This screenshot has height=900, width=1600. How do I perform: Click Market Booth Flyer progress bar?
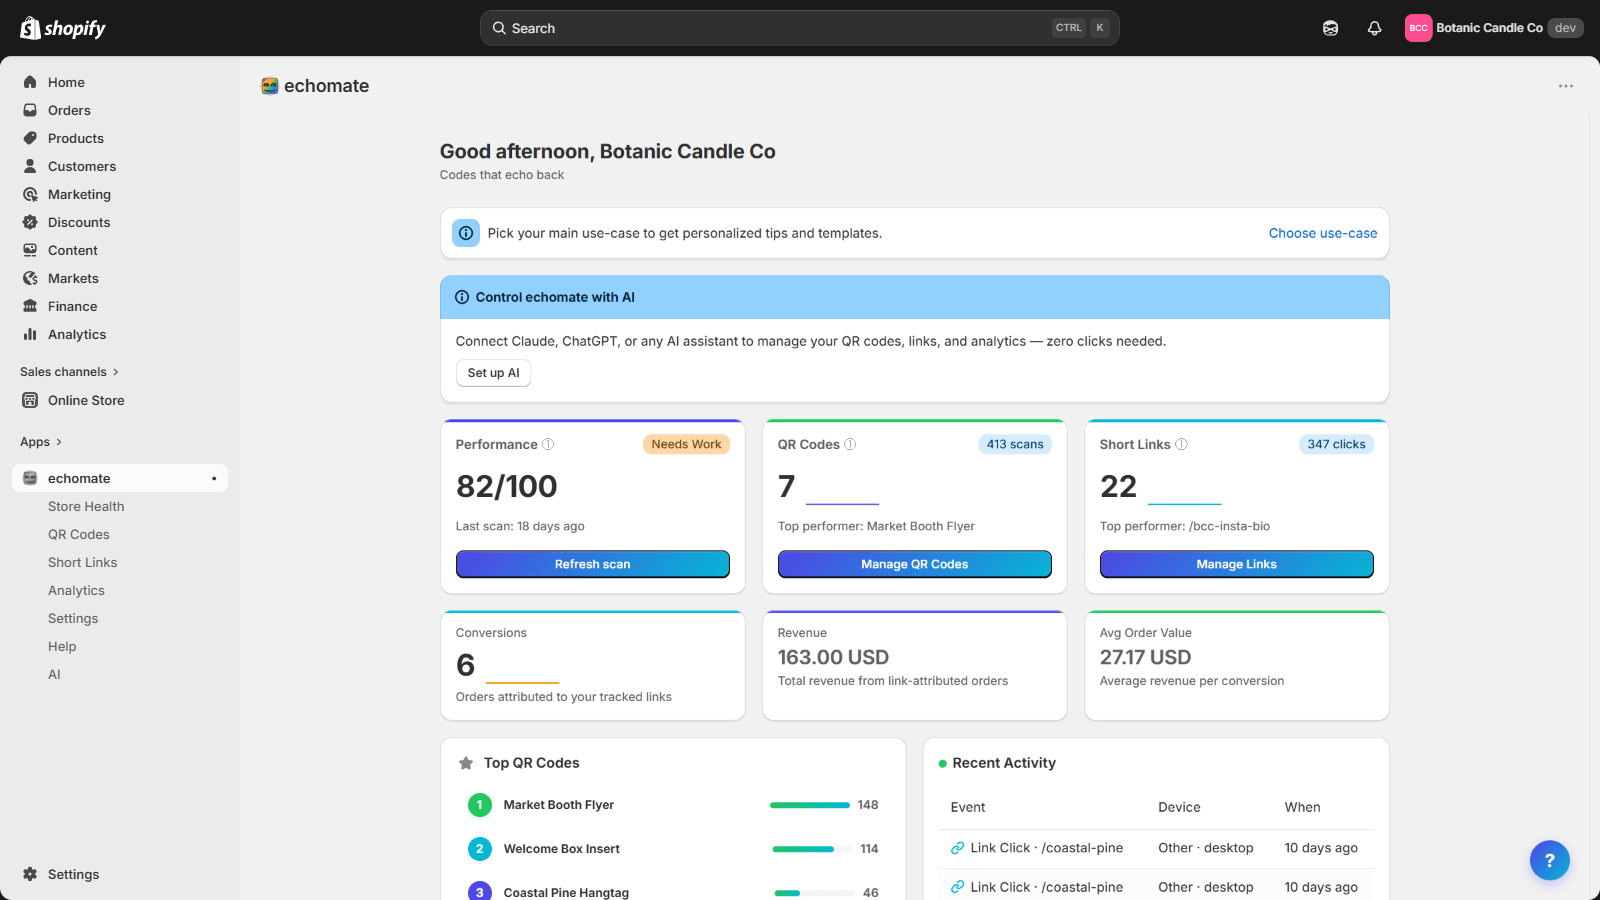point(810,805)
